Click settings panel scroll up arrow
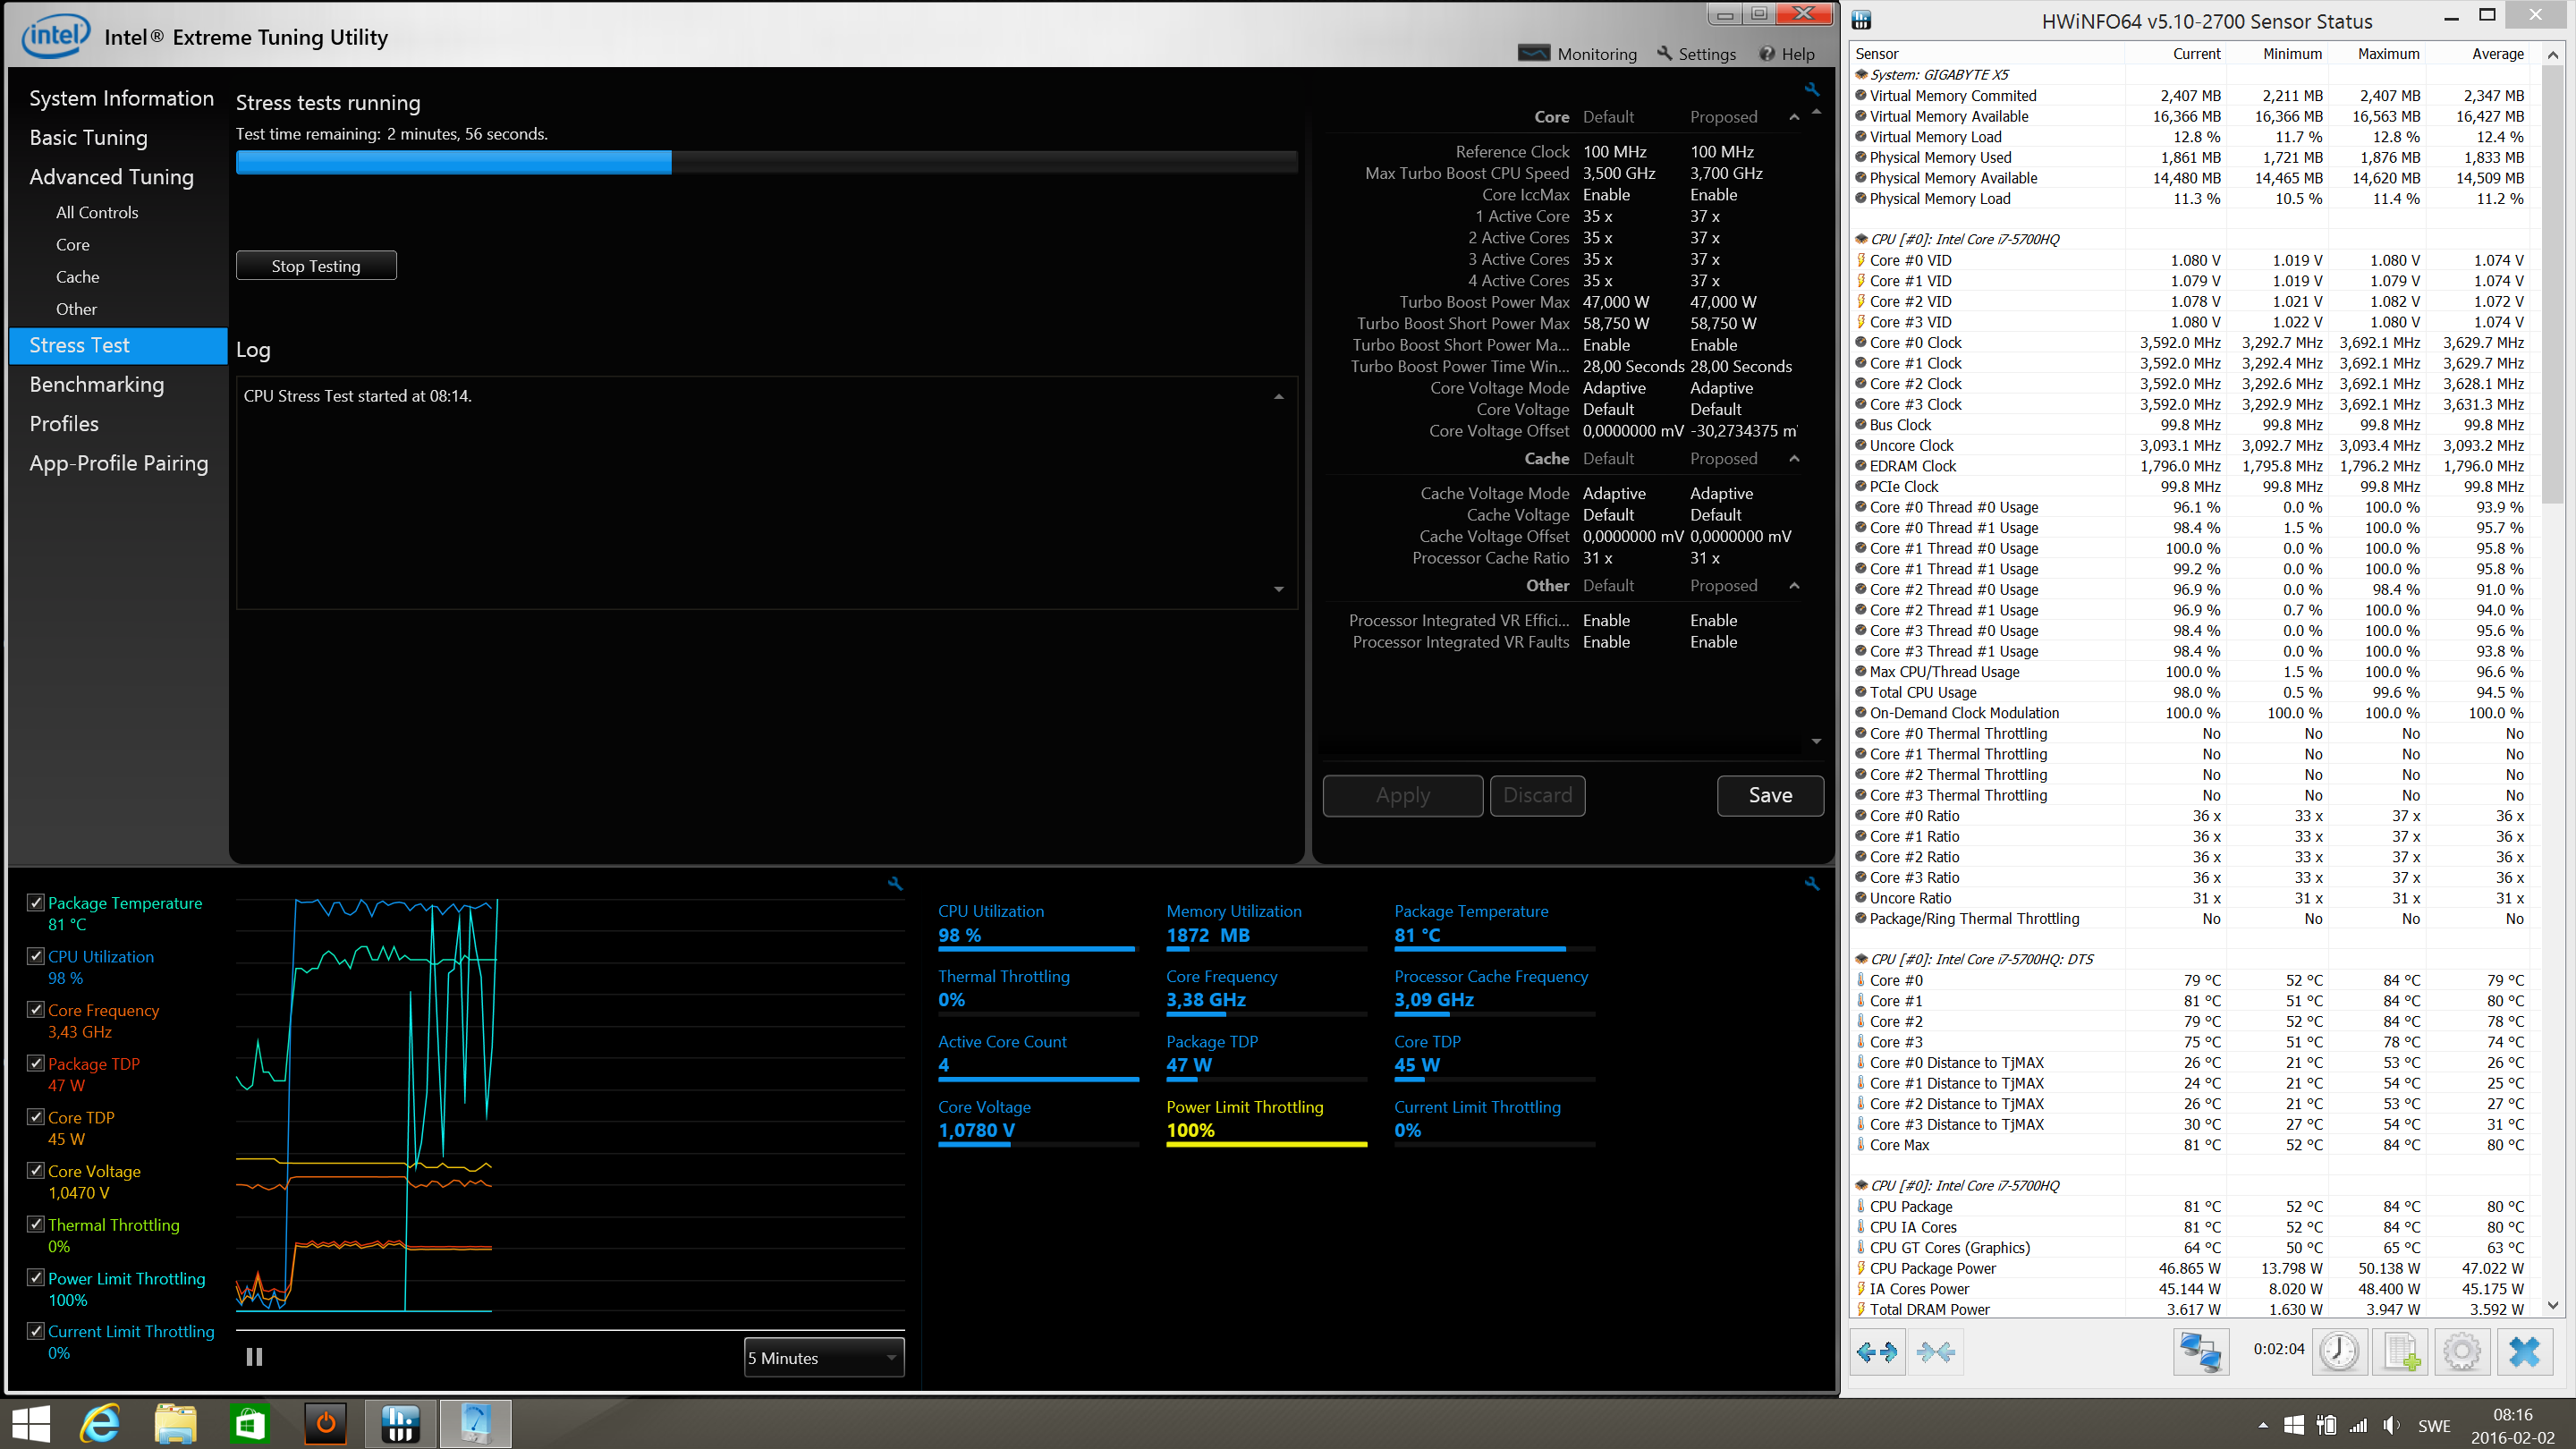 coord(1816,111)
